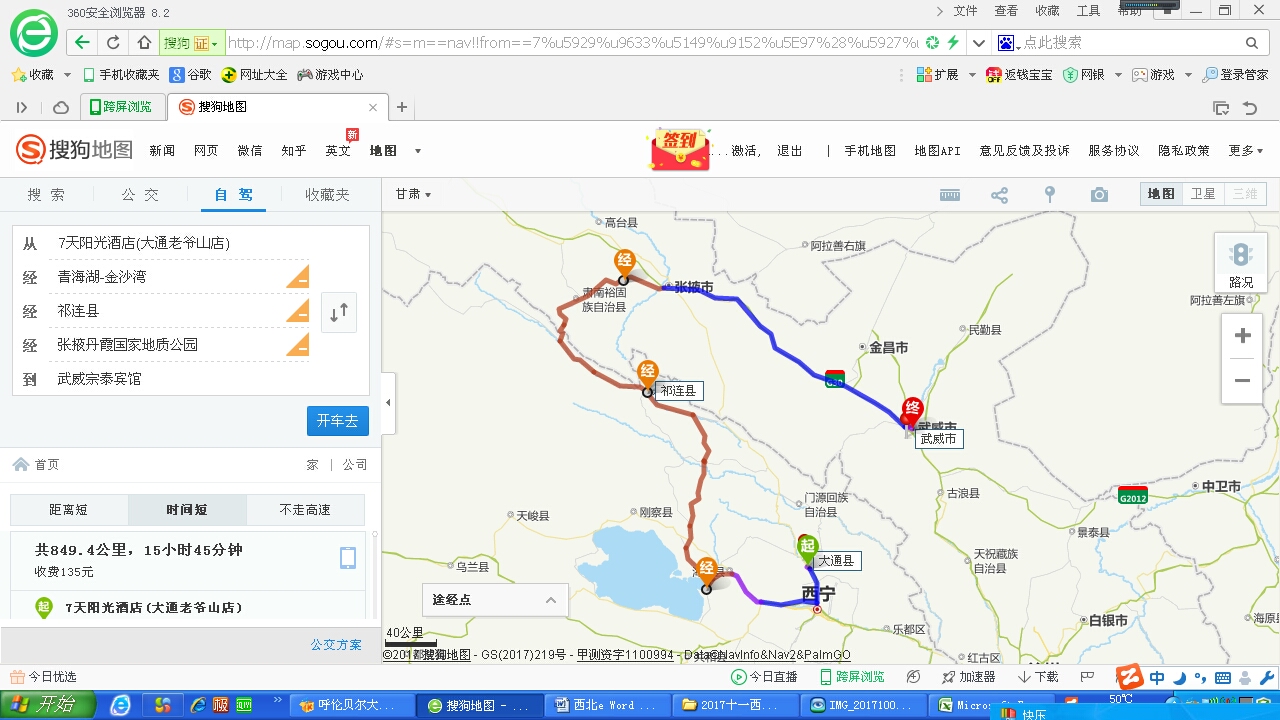Open the 公交方案 link
Screen dimensions: 1280x720
[x=336, y=645]
